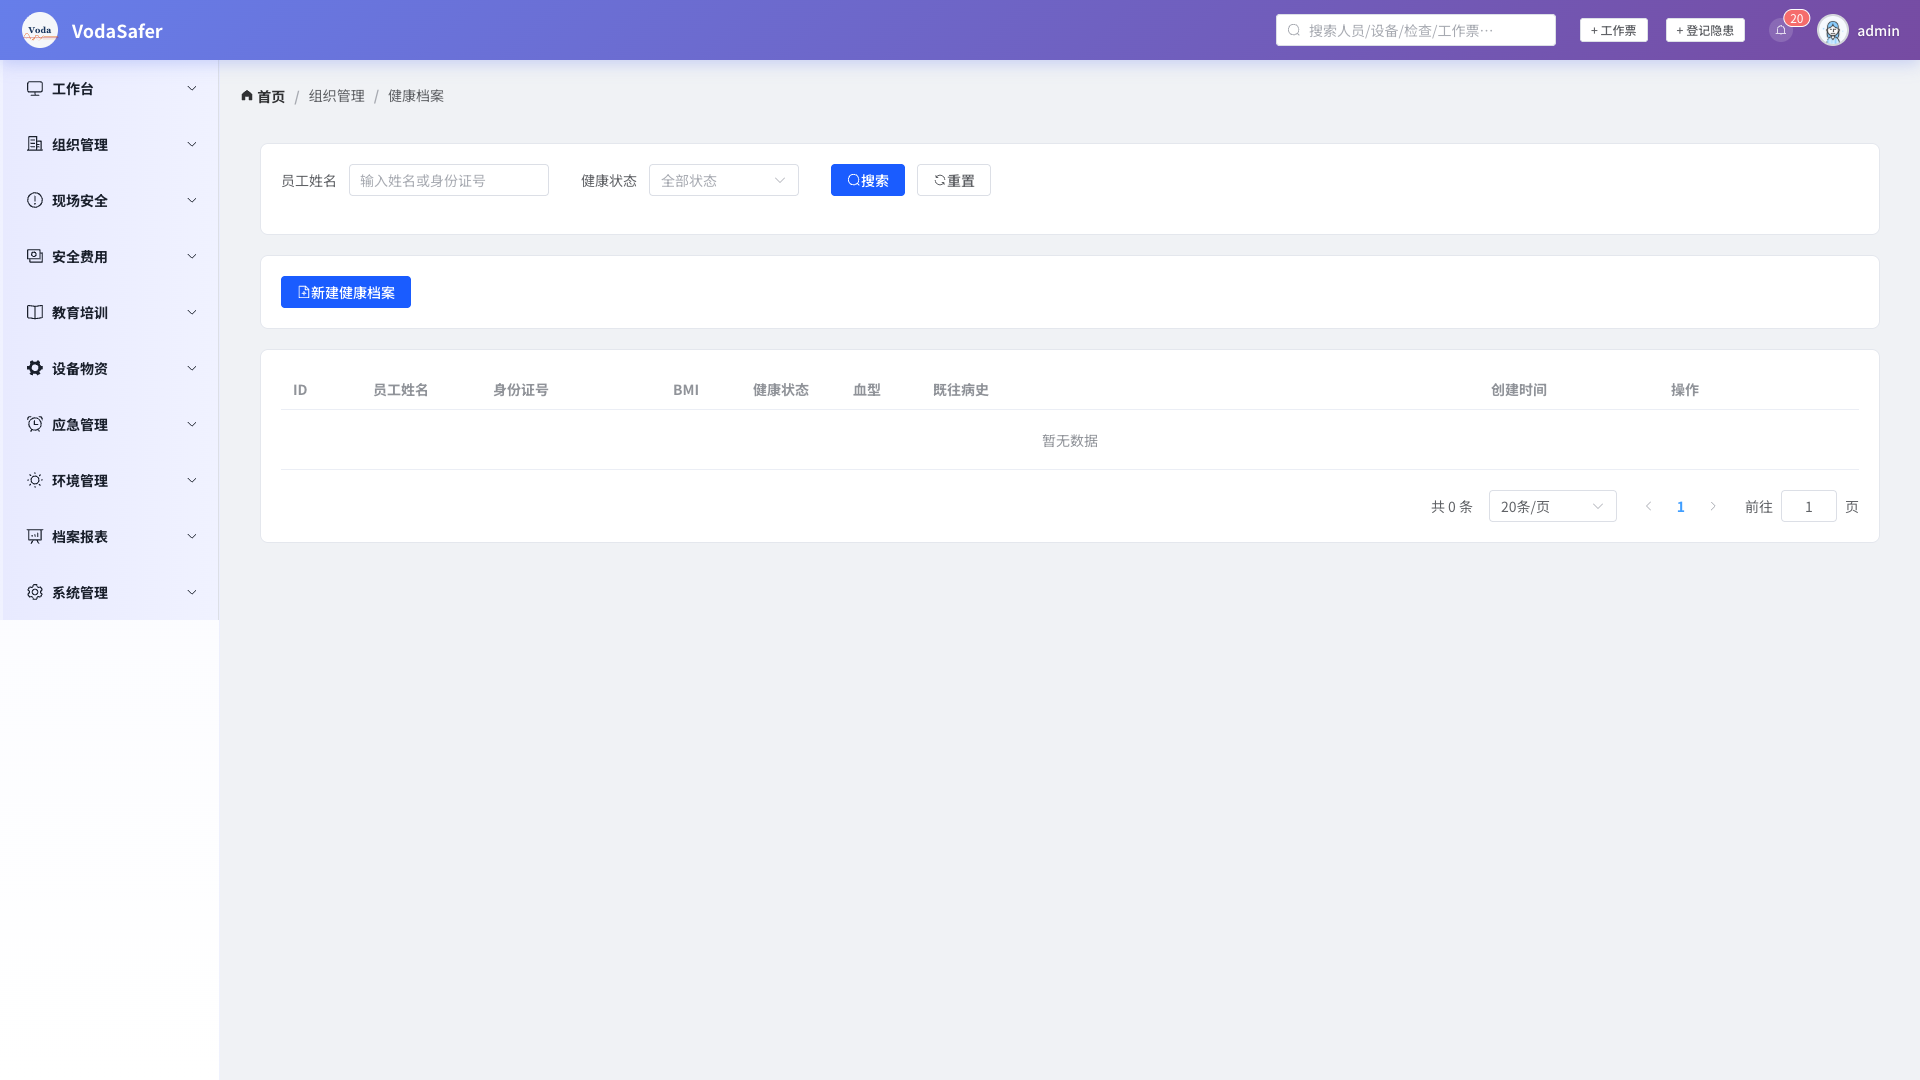This screenshot has width=1920, height=1080.
Task: Open the notification bell with 20 badge
Action: 1781,30
